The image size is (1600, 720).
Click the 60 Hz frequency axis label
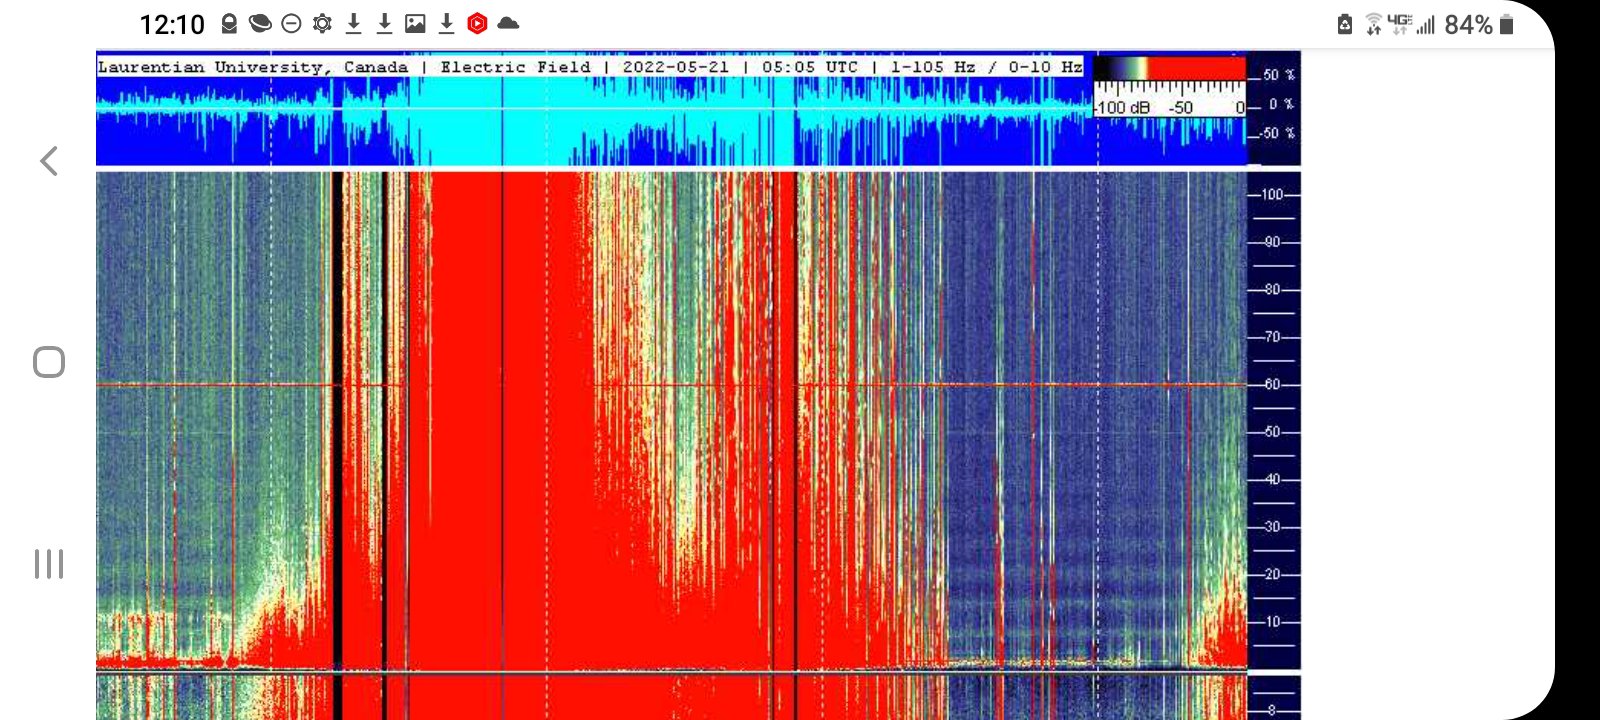1272,385
